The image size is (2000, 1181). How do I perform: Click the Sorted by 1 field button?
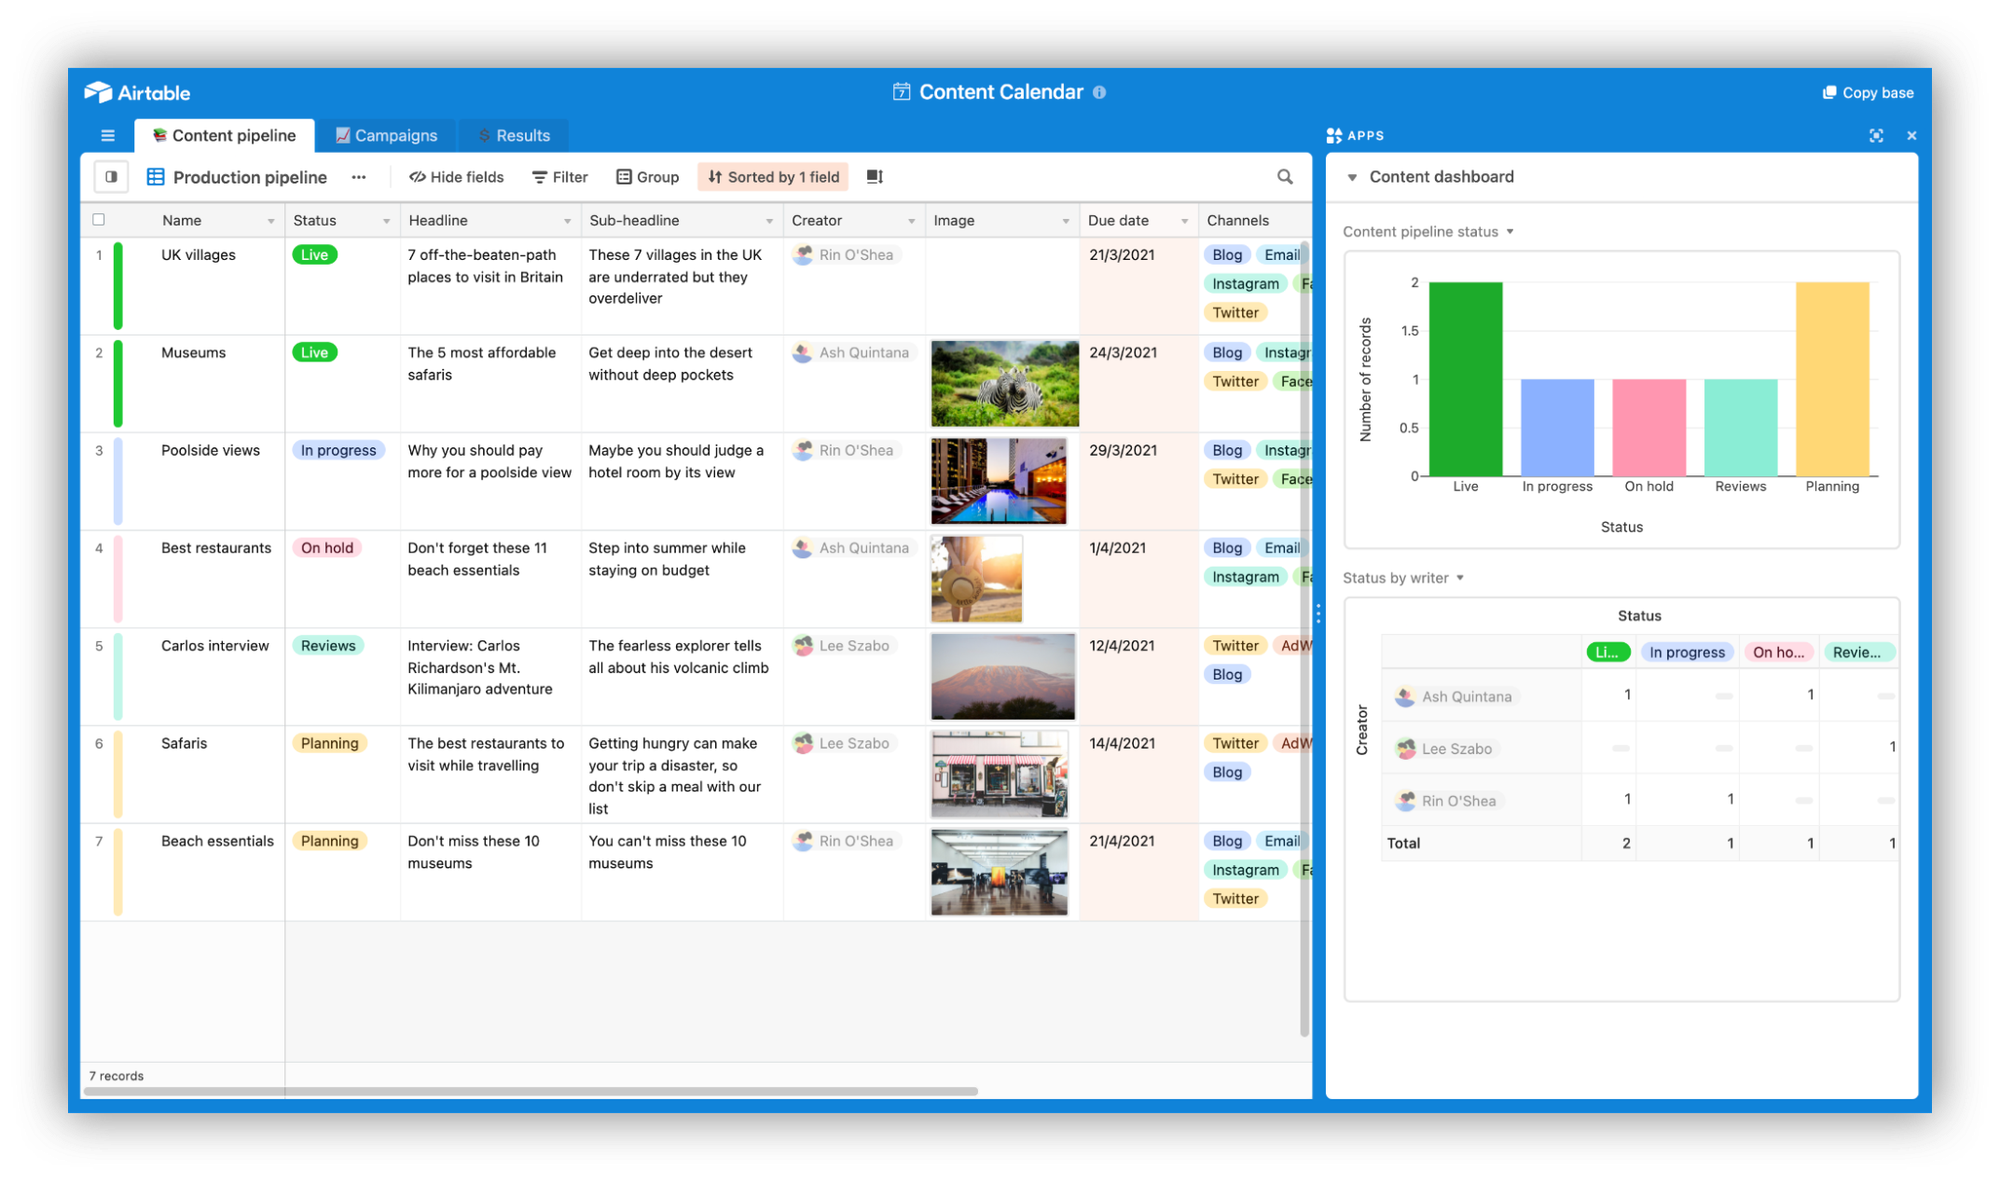pos(773,177)
